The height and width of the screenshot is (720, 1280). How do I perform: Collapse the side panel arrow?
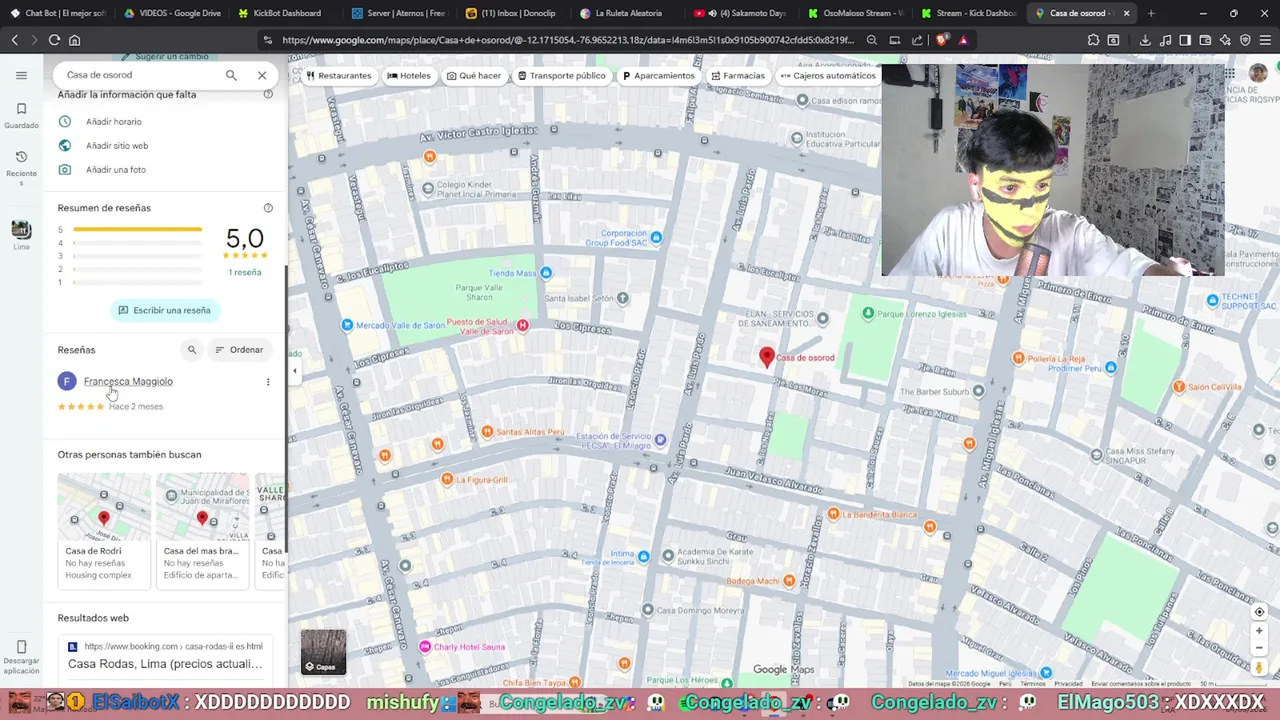pyautogui.click(x=294, y=370)
